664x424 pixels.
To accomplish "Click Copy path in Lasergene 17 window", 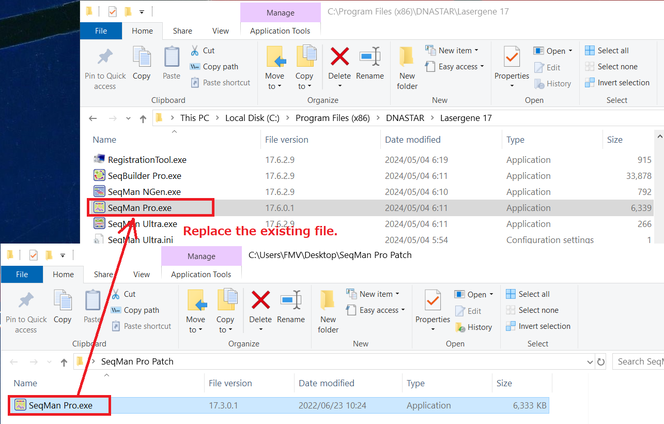I will pos(214,67).
